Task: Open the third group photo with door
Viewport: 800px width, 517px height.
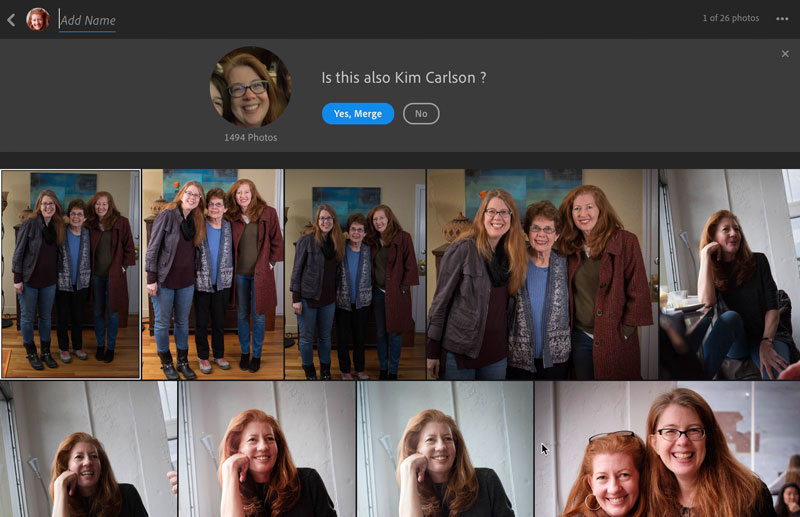Action: click(x=355, y=274)
